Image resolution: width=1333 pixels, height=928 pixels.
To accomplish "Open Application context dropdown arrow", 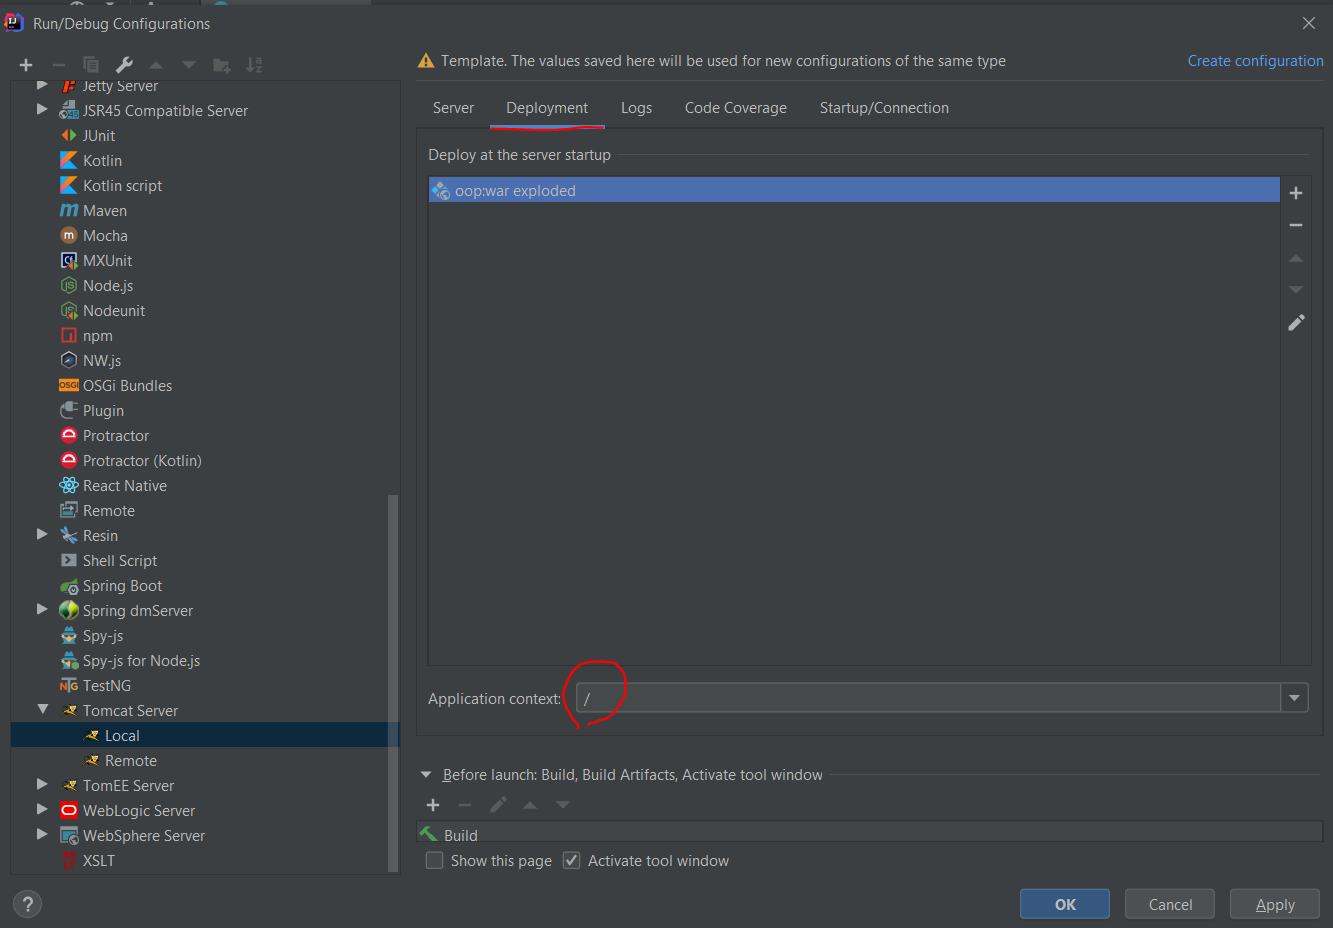I will click(x=1294, y=698).
